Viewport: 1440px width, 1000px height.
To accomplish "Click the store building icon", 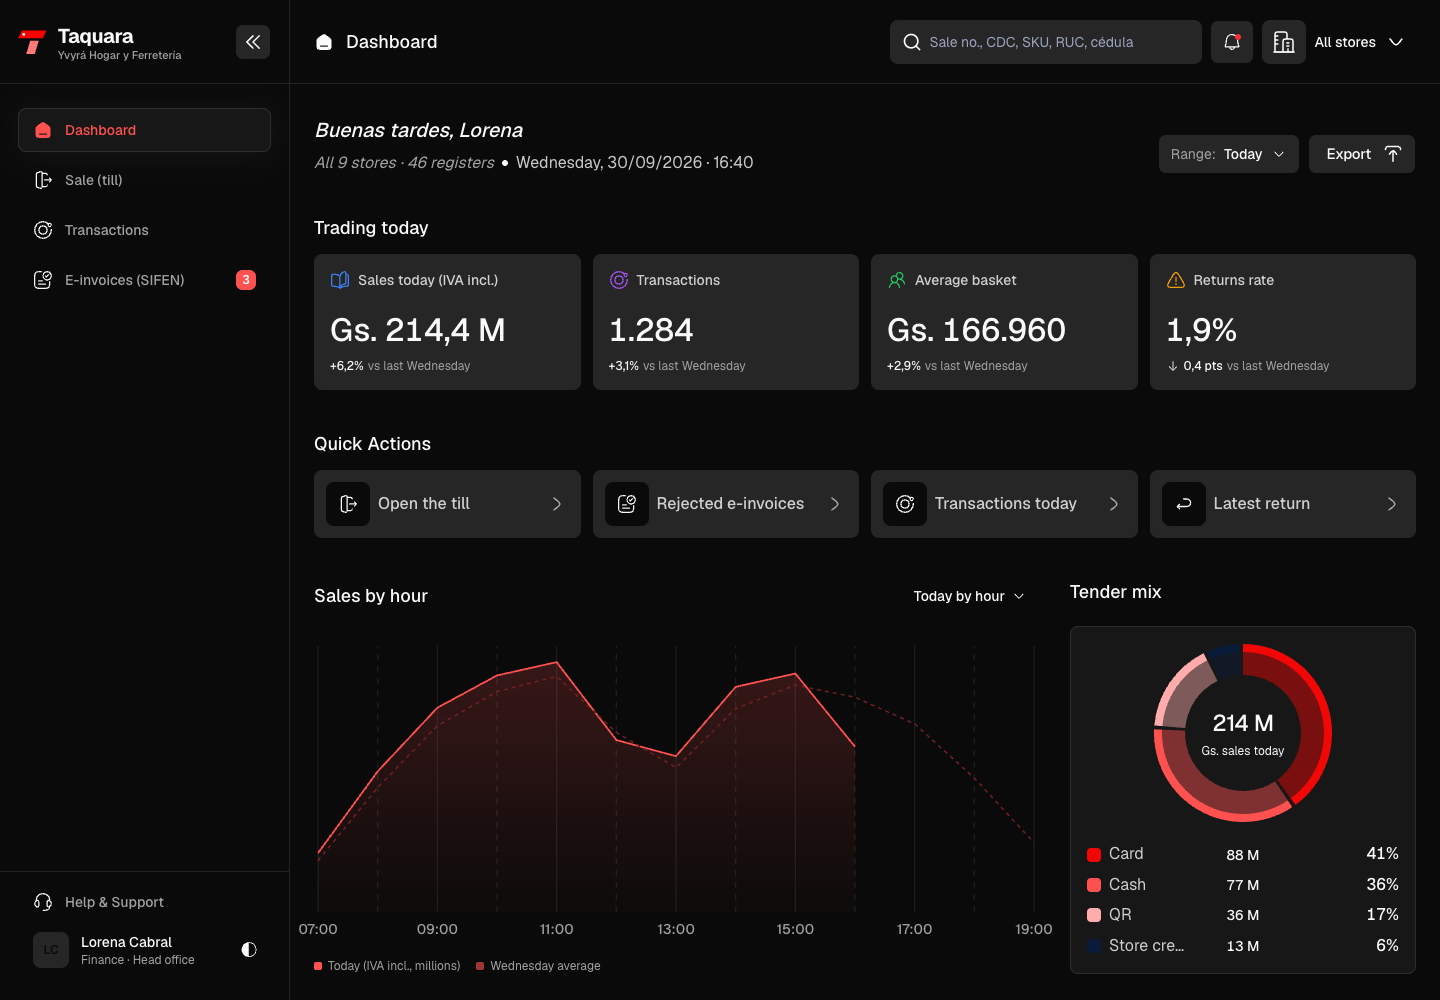I will click(1284, 42).
